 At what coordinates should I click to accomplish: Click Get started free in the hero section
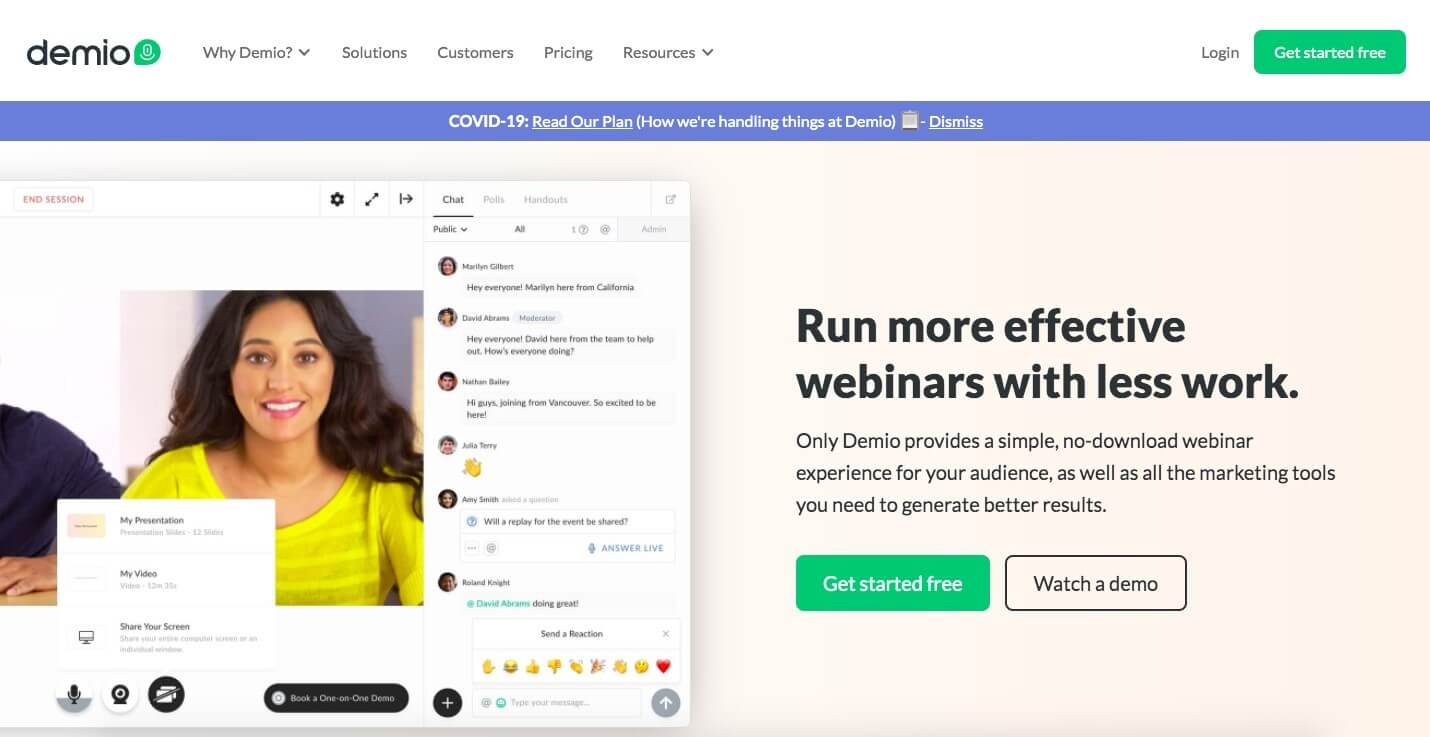893,583
